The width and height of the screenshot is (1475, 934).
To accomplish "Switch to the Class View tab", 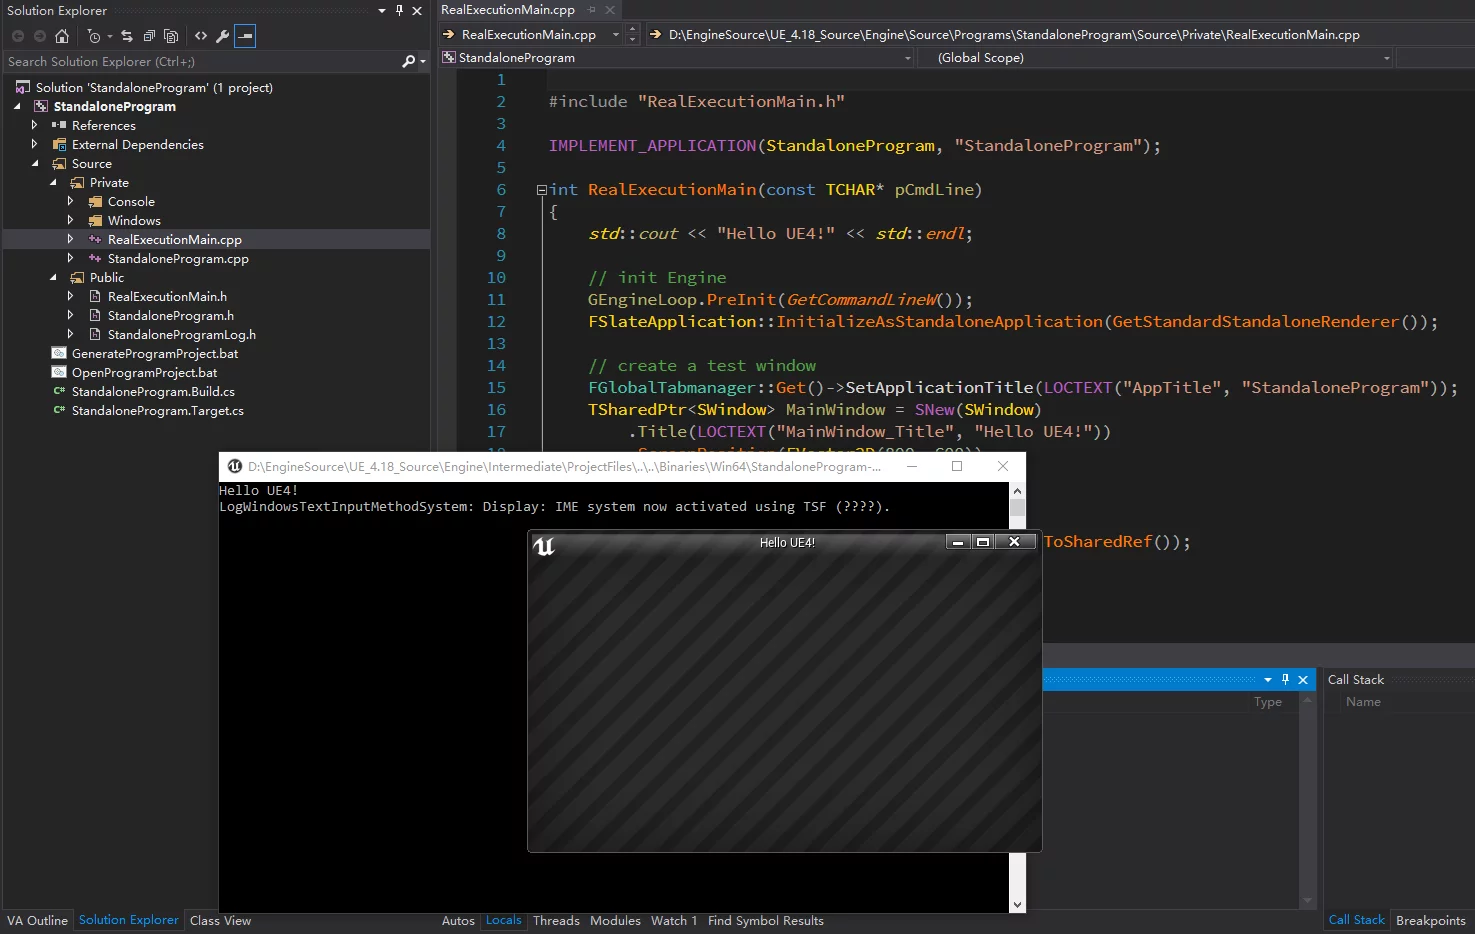I will [220, 921].
